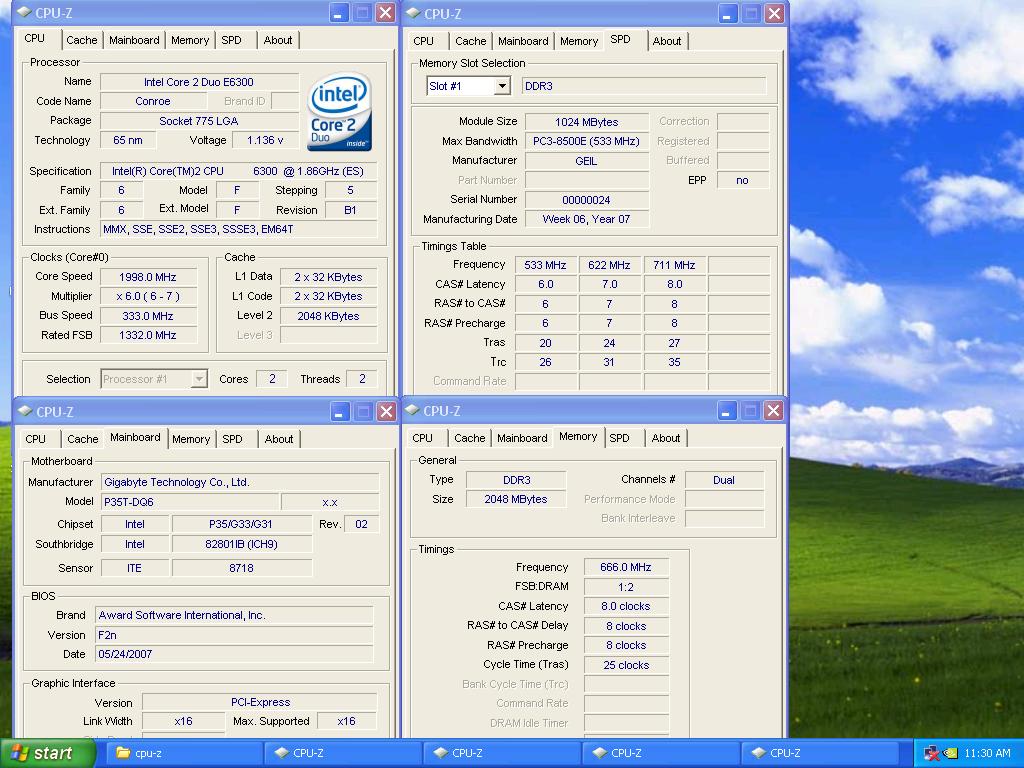Open the Cache tab in the Processor window
Viewport: 1024px width, 768px height.
(82, 40)
